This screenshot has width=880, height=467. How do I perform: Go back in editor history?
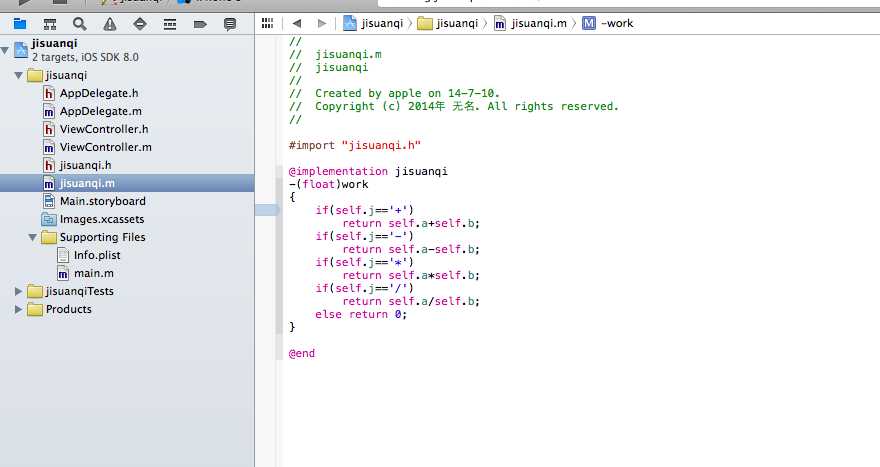coord(297,23)
